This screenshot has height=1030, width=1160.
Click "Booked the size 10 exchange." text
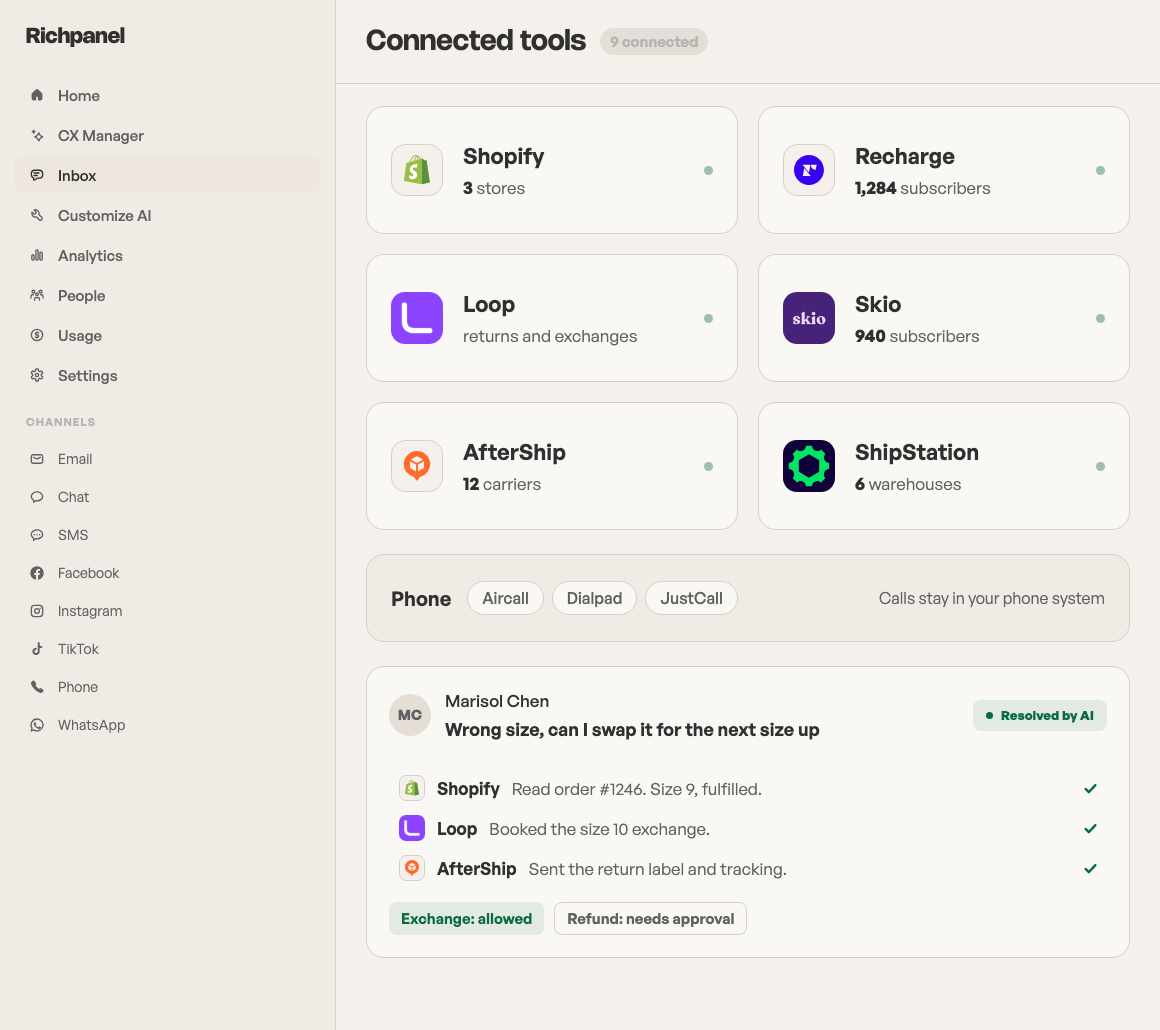coord(599,829)
